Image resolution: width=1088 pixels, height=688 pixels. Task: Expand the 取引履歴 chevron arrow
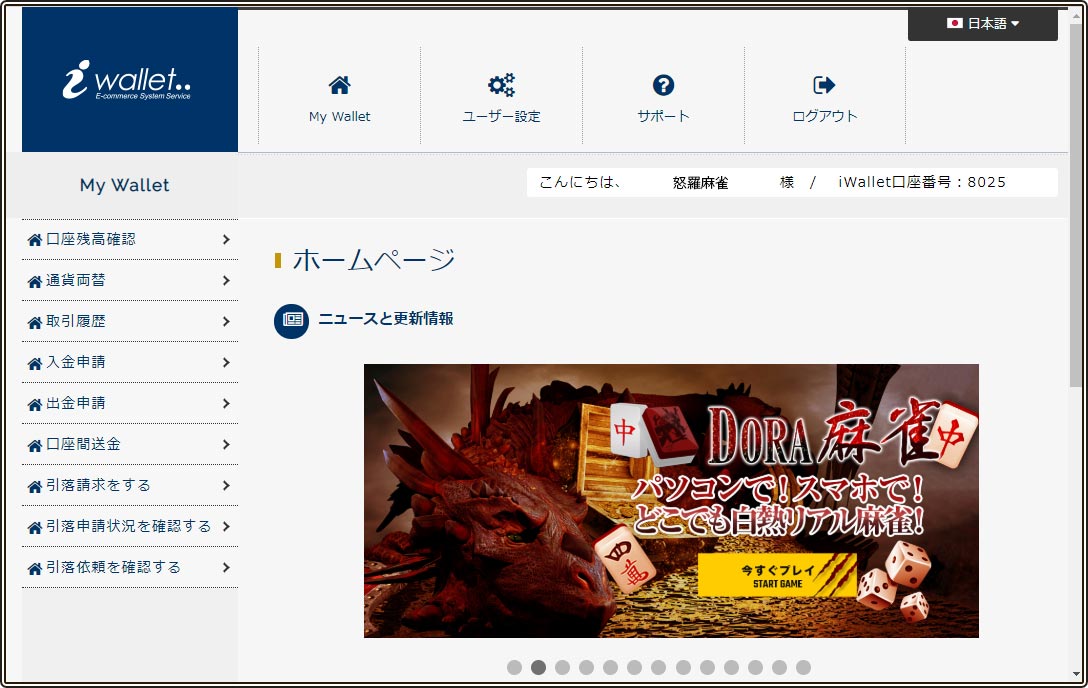(x=226, y=321)
